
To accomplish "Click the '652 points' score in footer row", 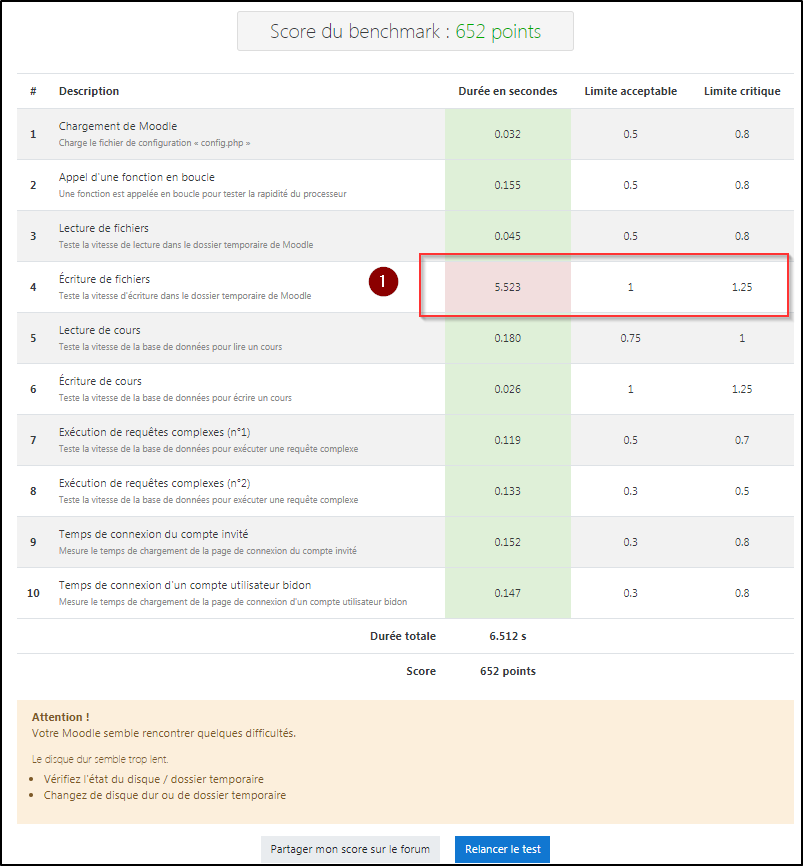I will click(508, 671).
